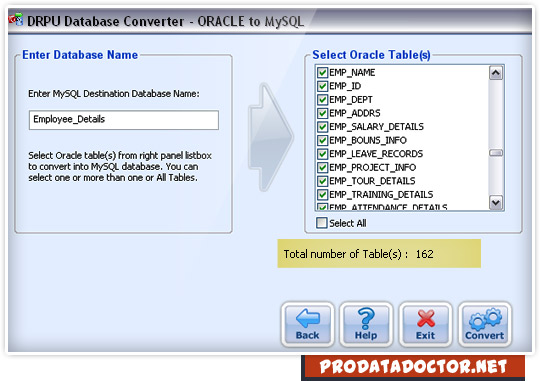Screen dimensions: 540x381
Task: Select the EMP_LEAVE_RECORDS row text
Action: (x=376, y=154)
